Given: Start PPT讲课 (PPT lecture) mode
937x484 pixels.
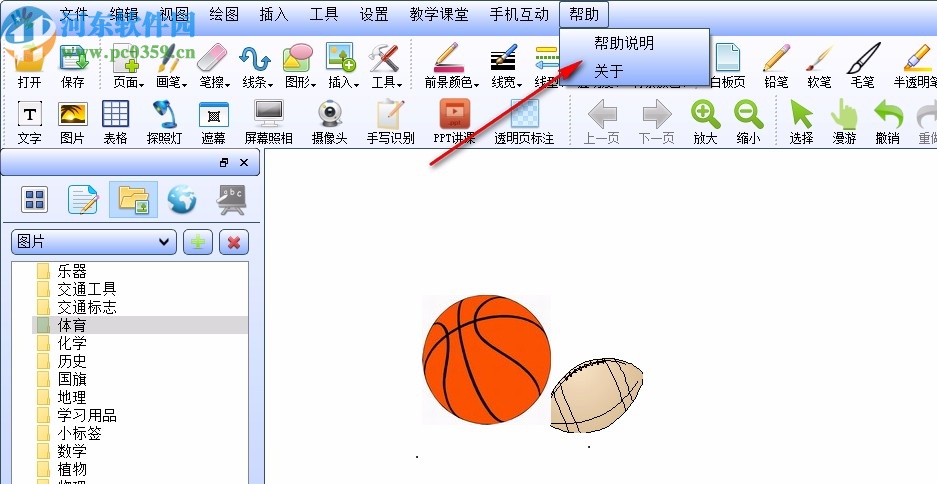Looking at the screenshot, I should pos(454,122).
